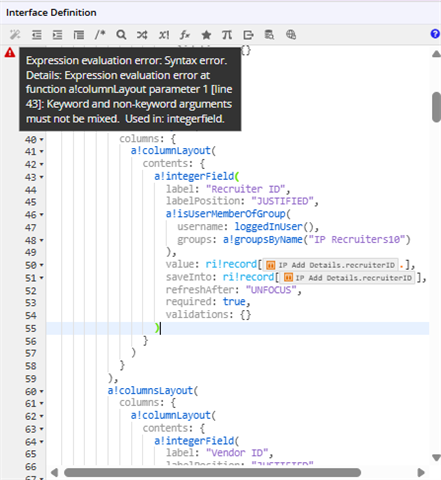Open search with the magnifier icon

[121, 35]
